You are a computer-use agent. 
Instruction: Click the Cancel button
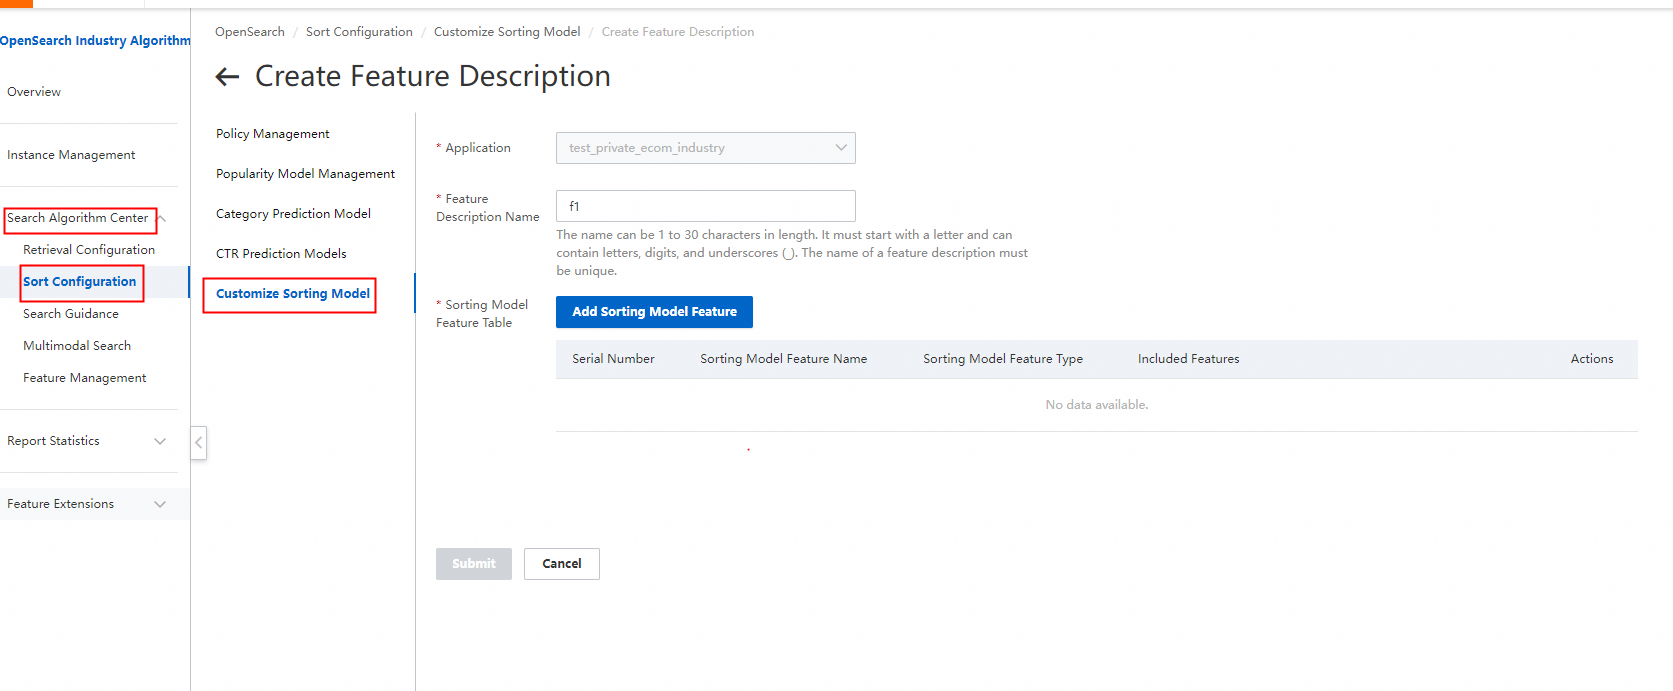point(562,564)
